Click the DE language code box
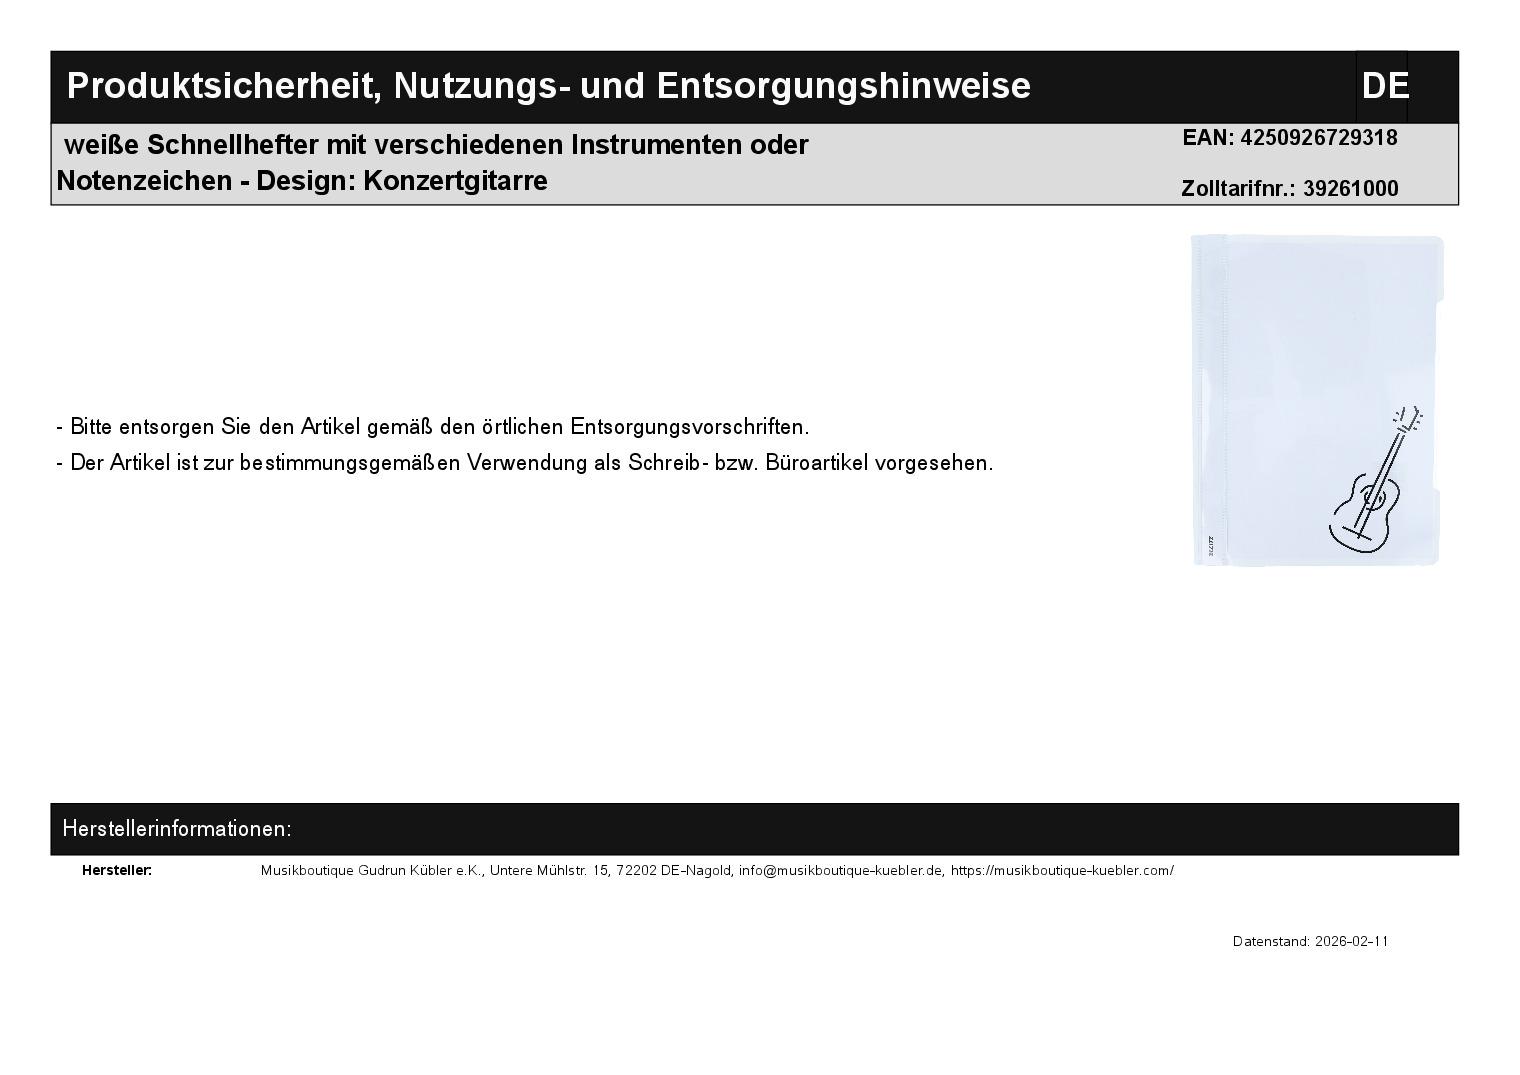Screen dimensions: 1520x1075 [x=1383, y=86]
